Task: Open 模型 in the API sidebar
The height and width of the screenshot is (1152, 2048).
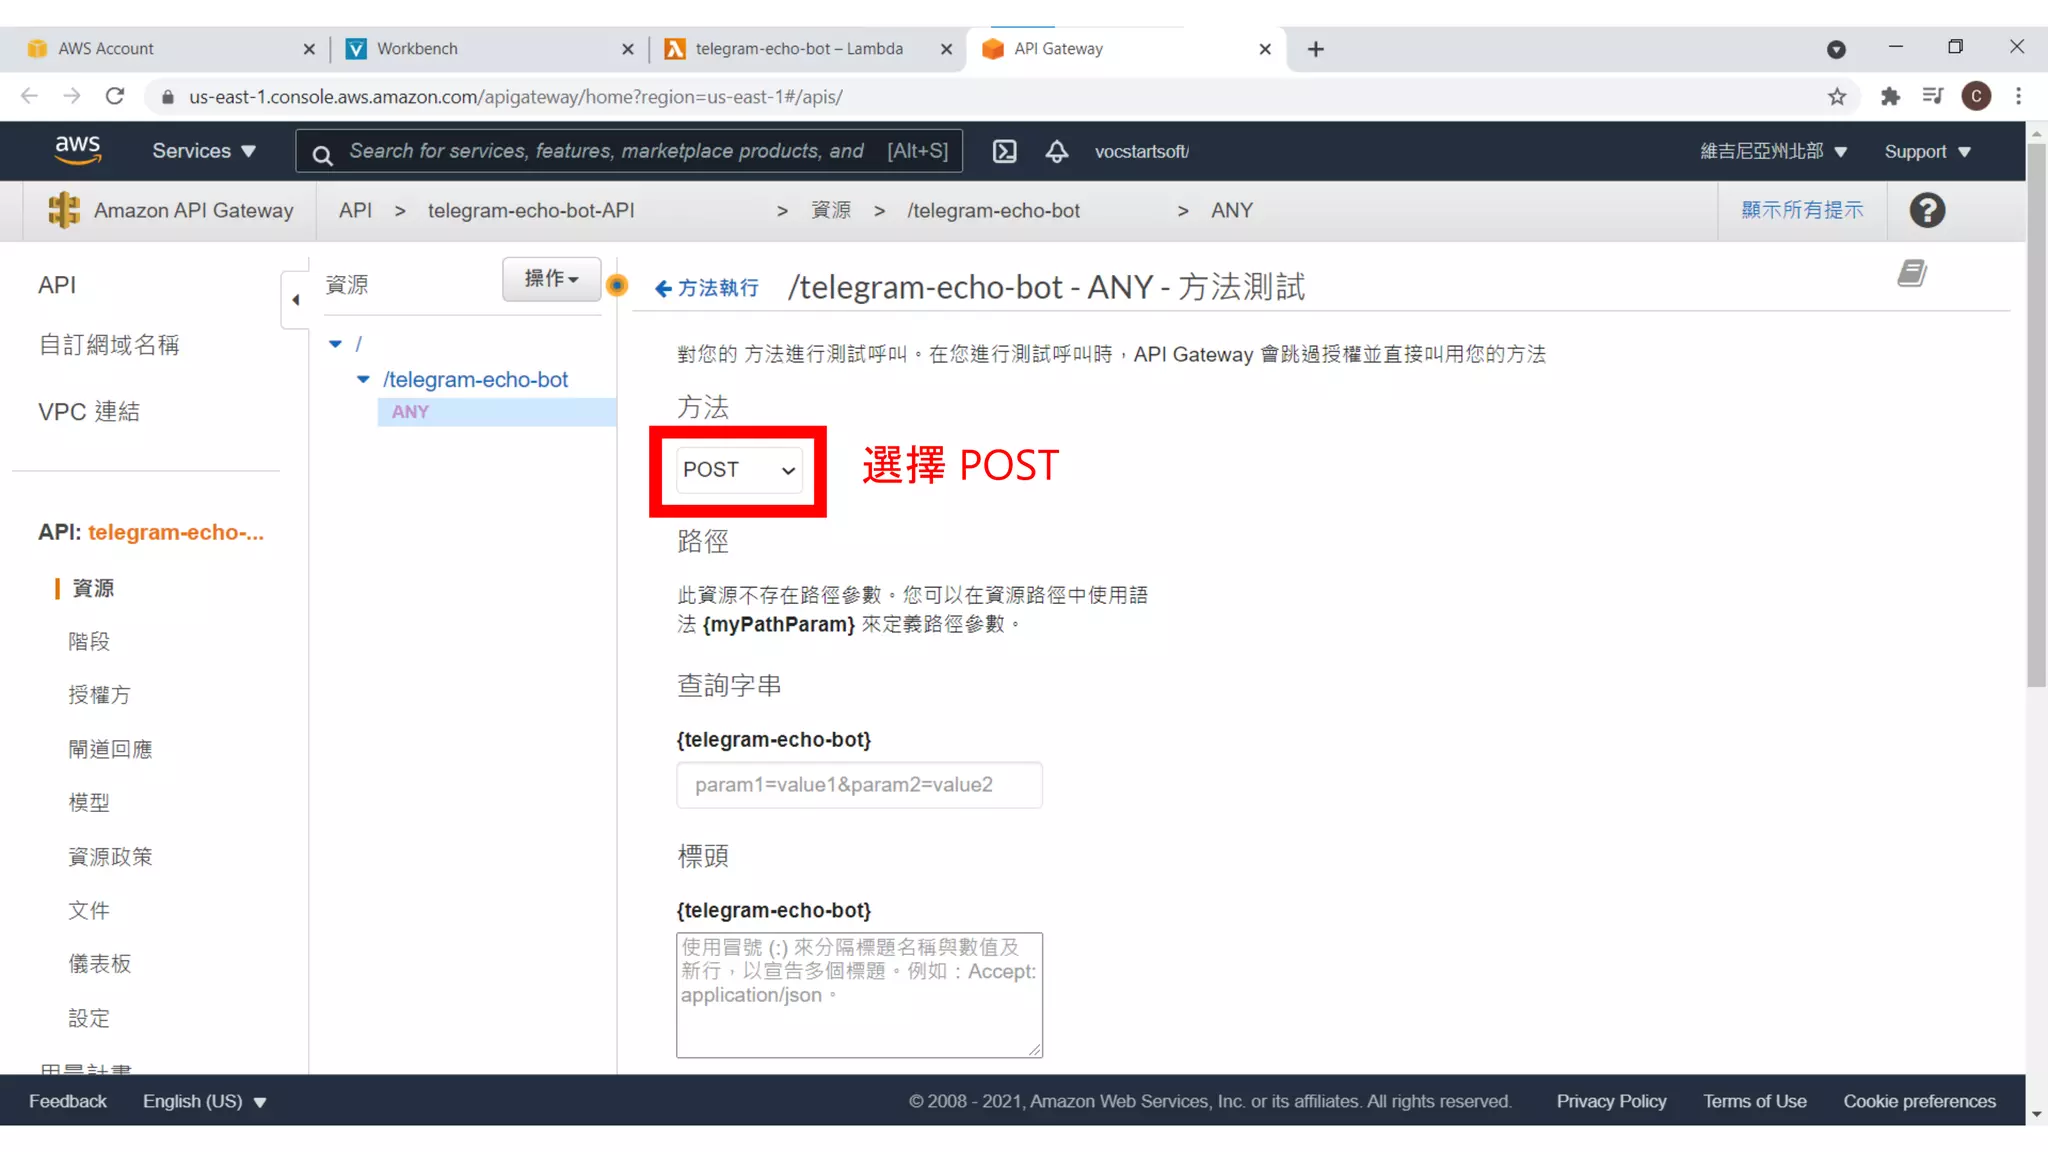Action: (89, 802)
